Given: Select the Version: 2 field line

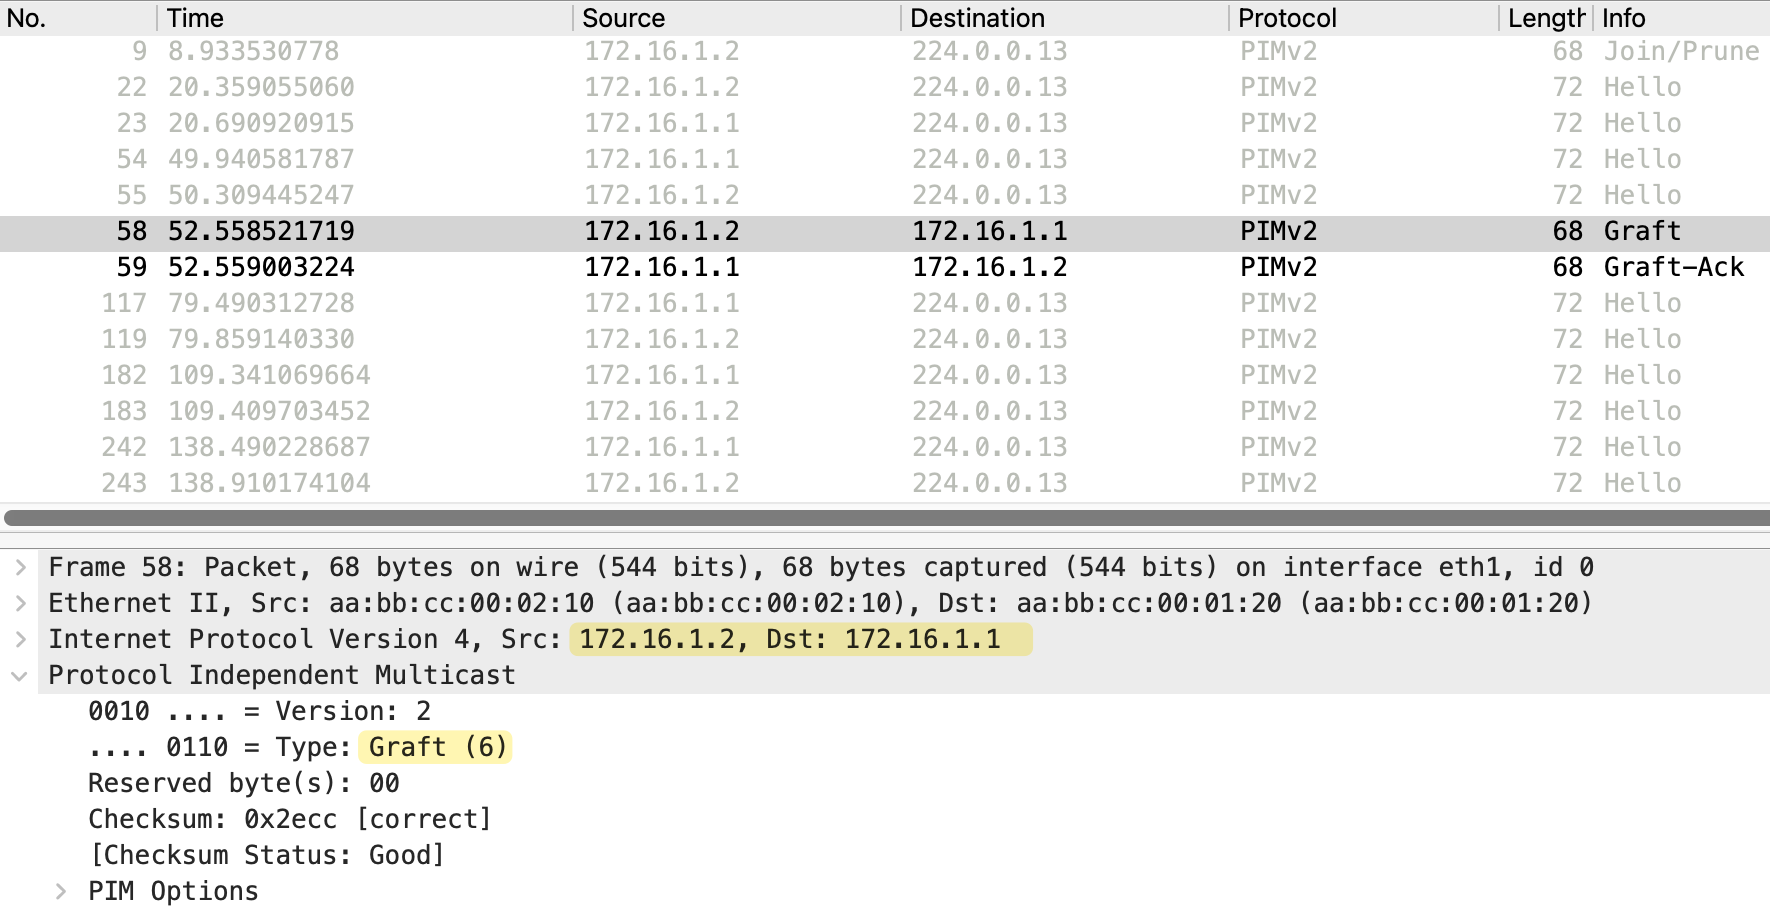Looking at the screenshot, I should [260, 712].
